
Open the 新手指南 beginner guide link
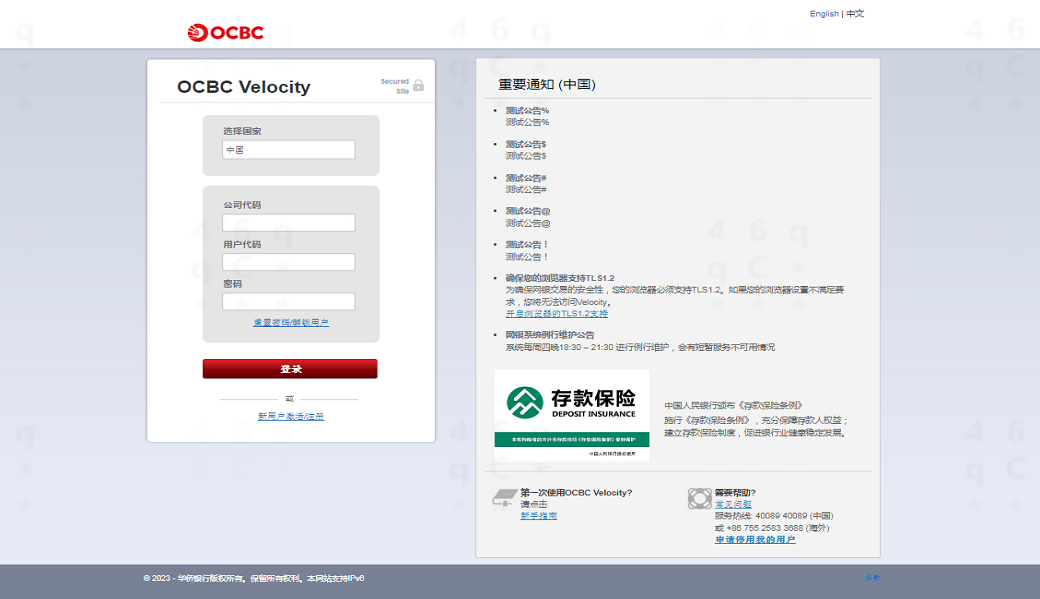click(x=539, y=516)
